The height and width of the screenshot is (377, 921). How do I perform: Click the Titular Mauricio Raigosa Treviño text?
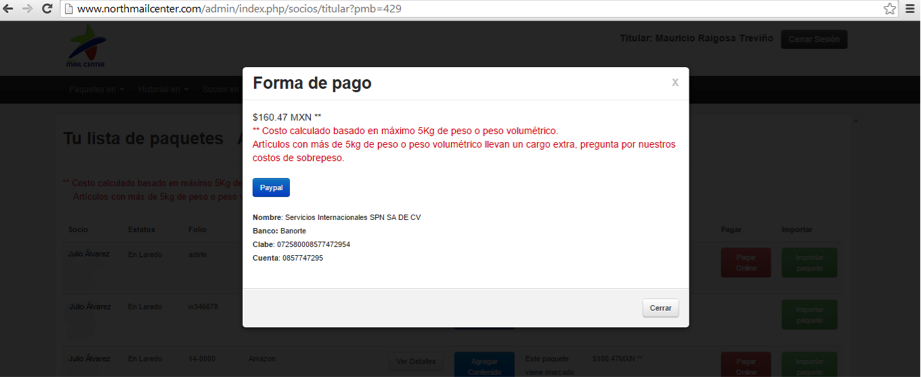coord(696,38)
